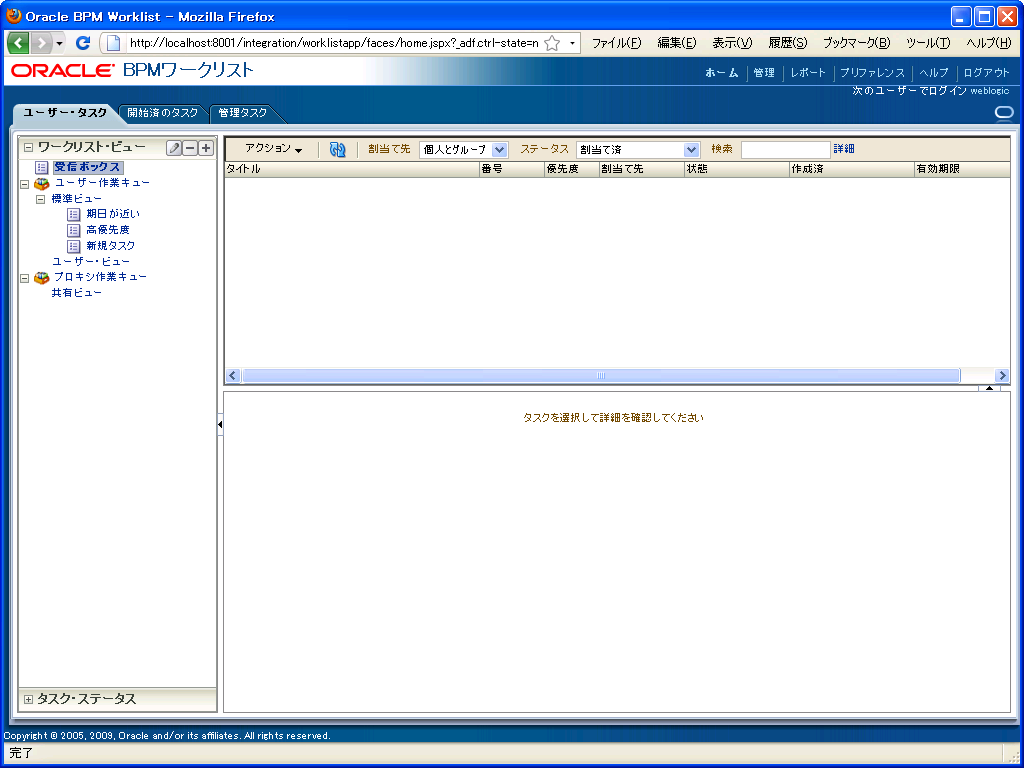Click the pencil edit icon for worklist views
This screenshot has width=1024, height=768.
172,148
